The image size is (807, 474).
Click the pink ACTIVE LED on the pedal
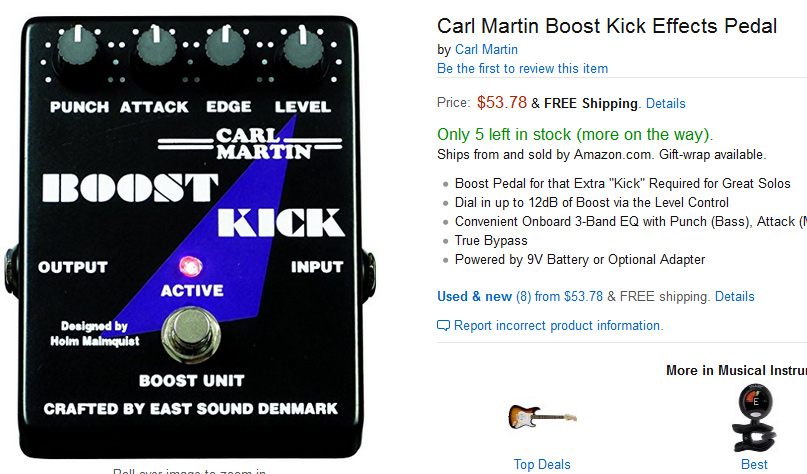coord(189,267)
